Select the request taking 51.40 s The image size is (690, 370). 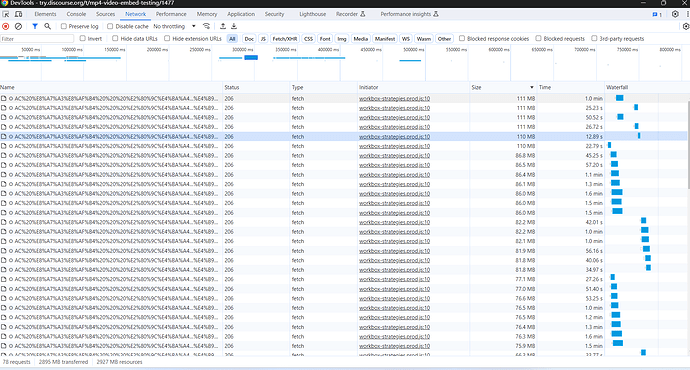tap(343, 289)
